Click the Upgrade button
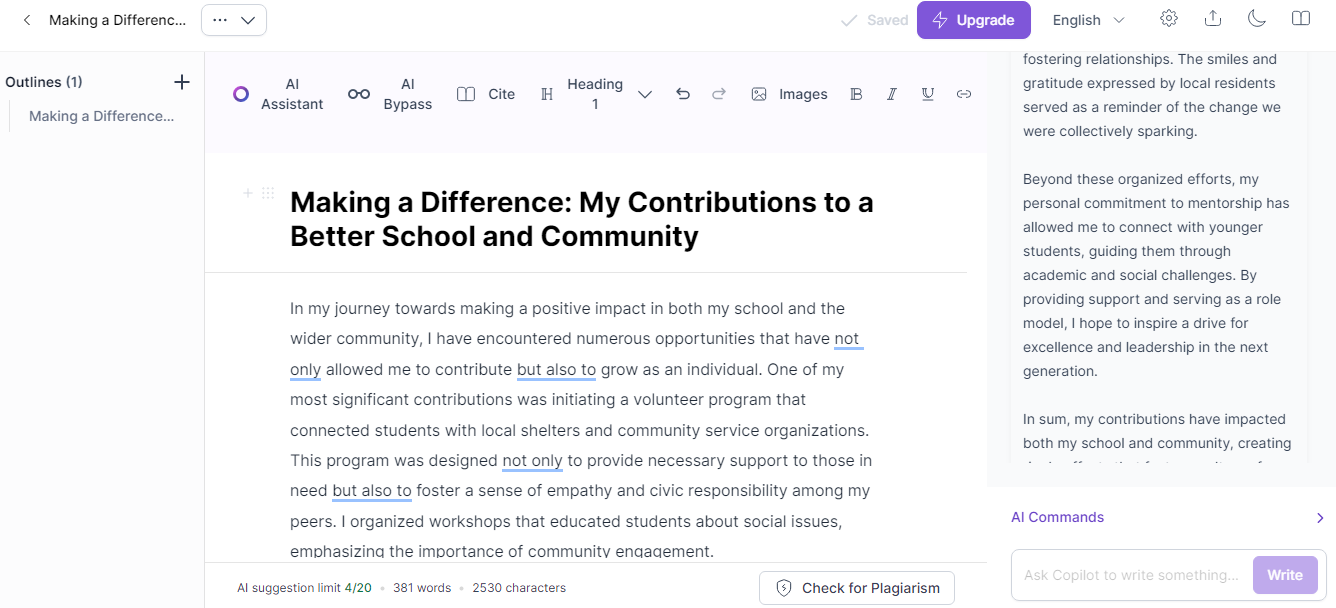Screen dimensions: 1336x608 point(973,20)
